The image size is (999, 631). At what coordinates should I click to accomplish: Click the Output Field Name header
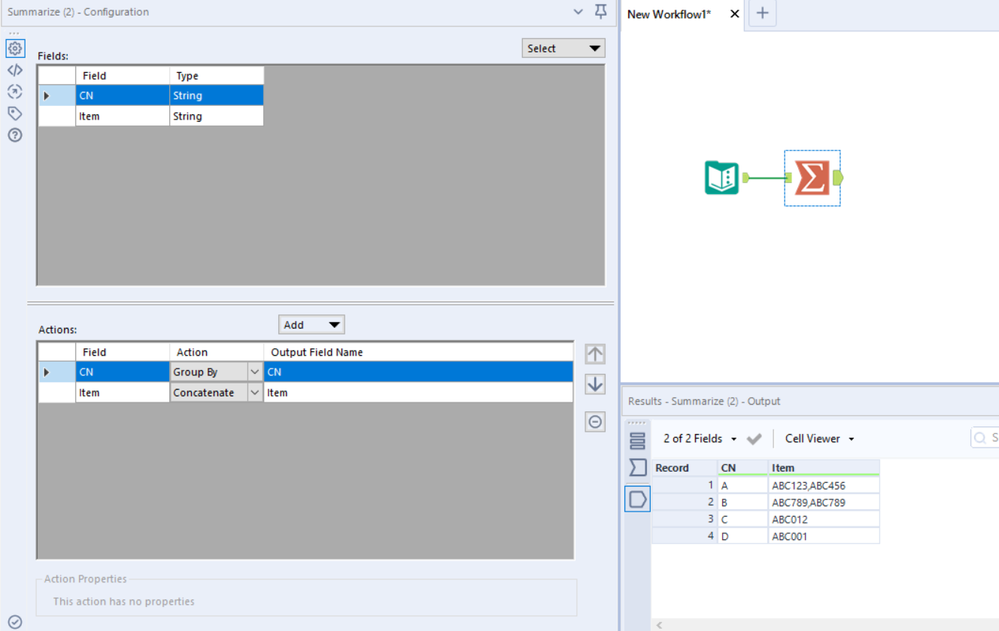[418, 352]
